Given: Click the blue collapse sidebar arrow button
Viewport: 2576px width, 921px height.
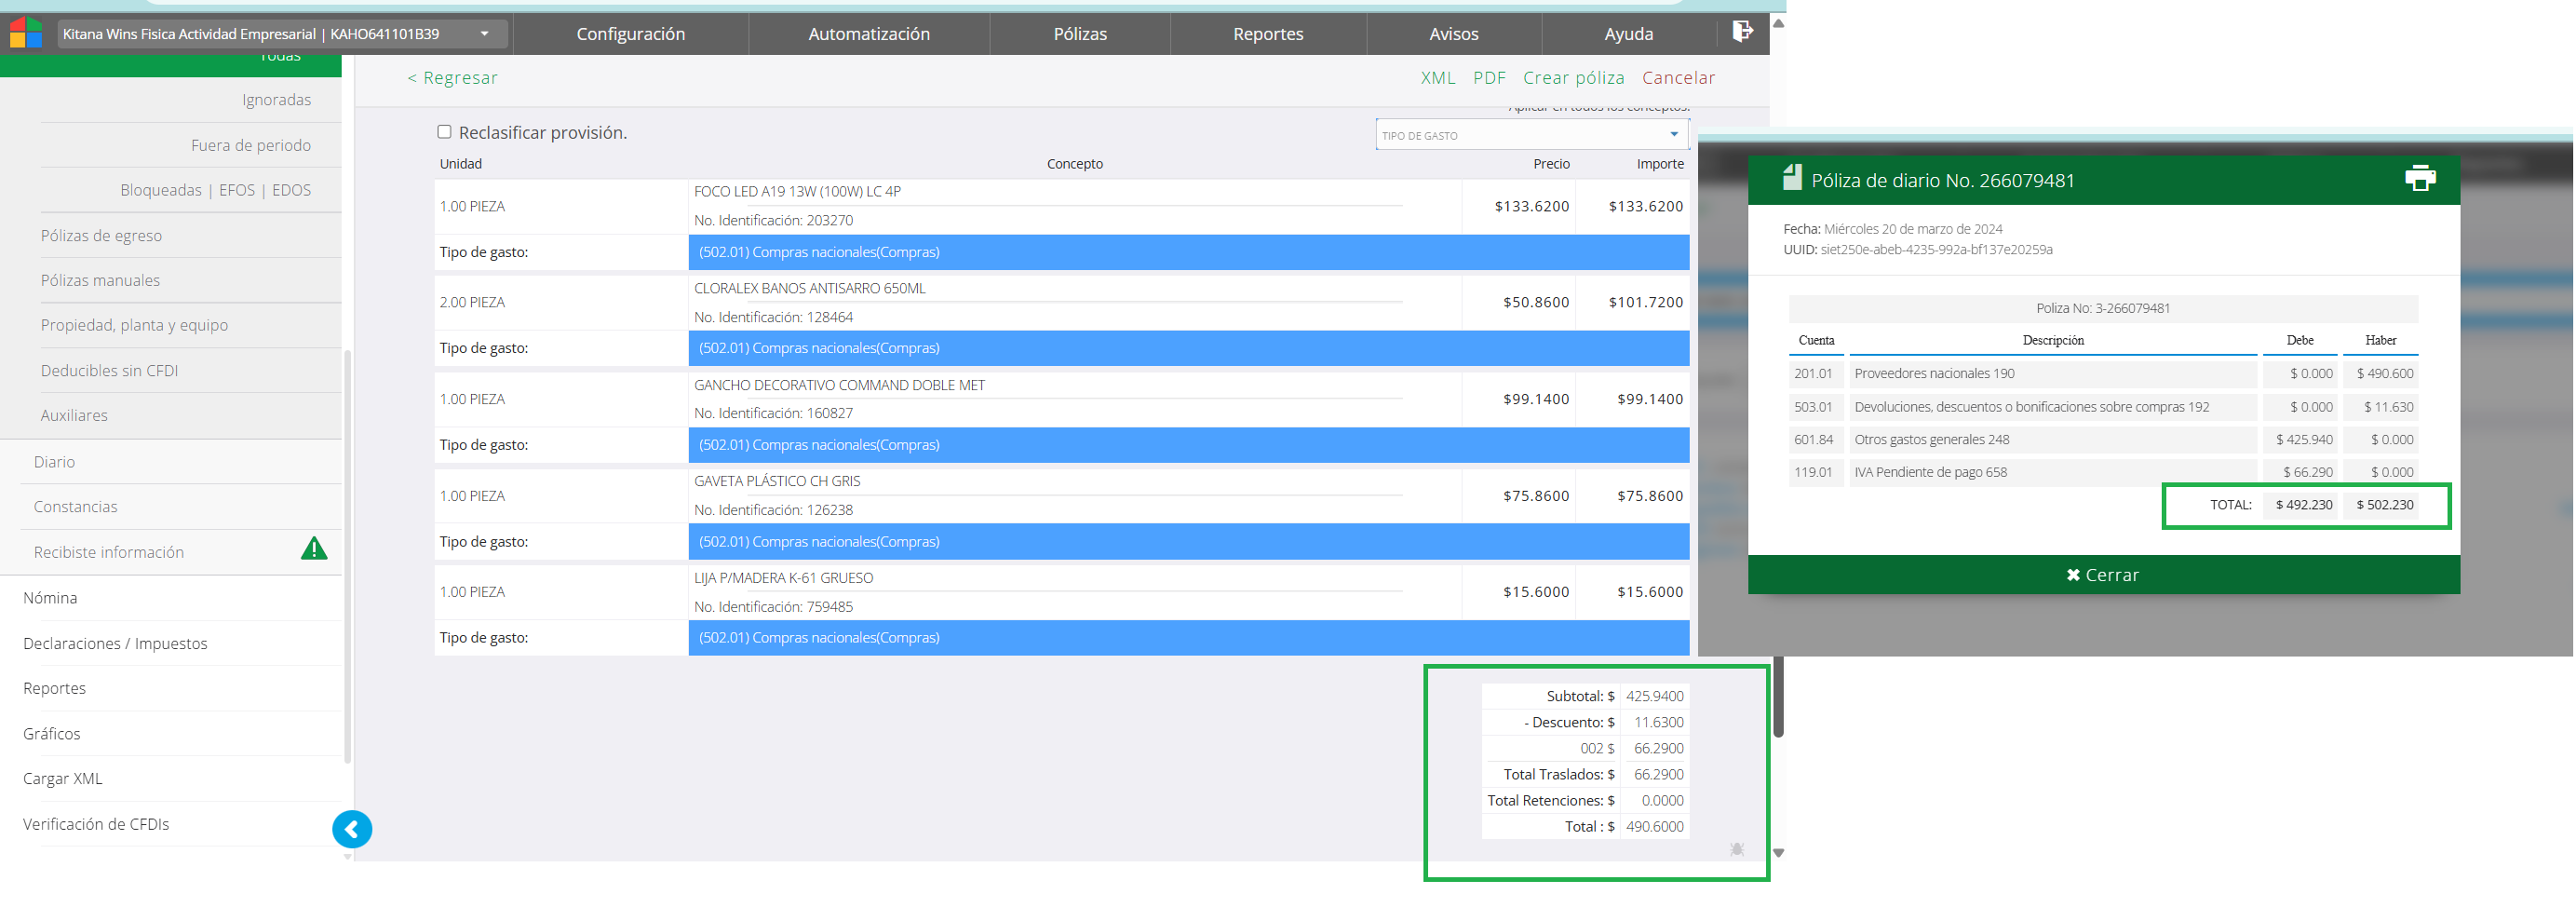Looking at the screenshot, I should [x=352, y=829].
